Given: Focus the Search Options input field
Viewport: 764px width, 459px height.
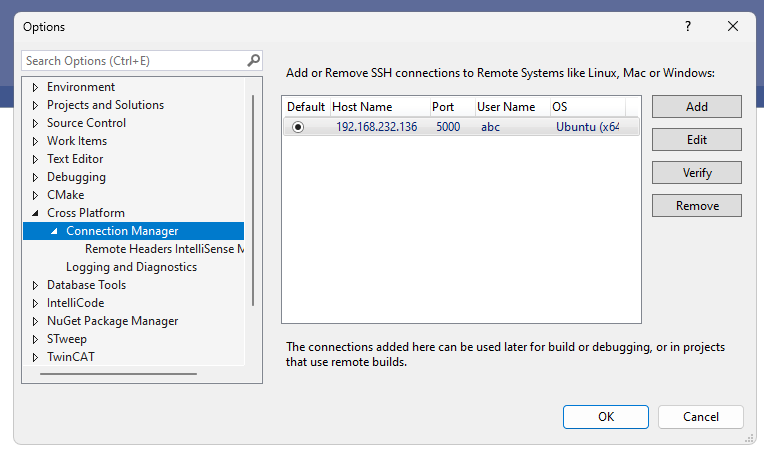Looking at the screenshot, I should 134,60.
